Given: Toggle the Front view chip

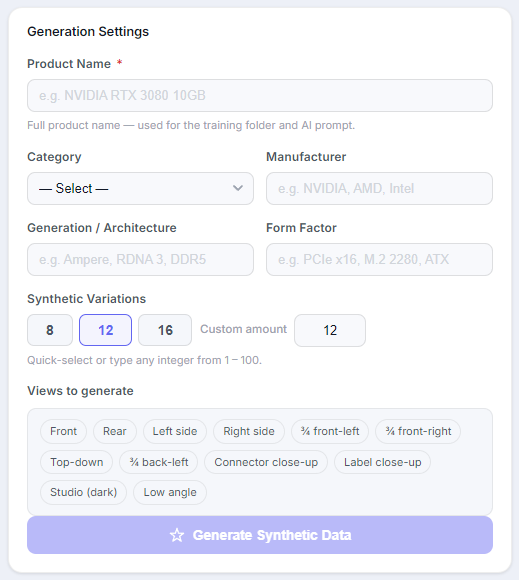Looking at the screenshot, I should pos(63,431).
